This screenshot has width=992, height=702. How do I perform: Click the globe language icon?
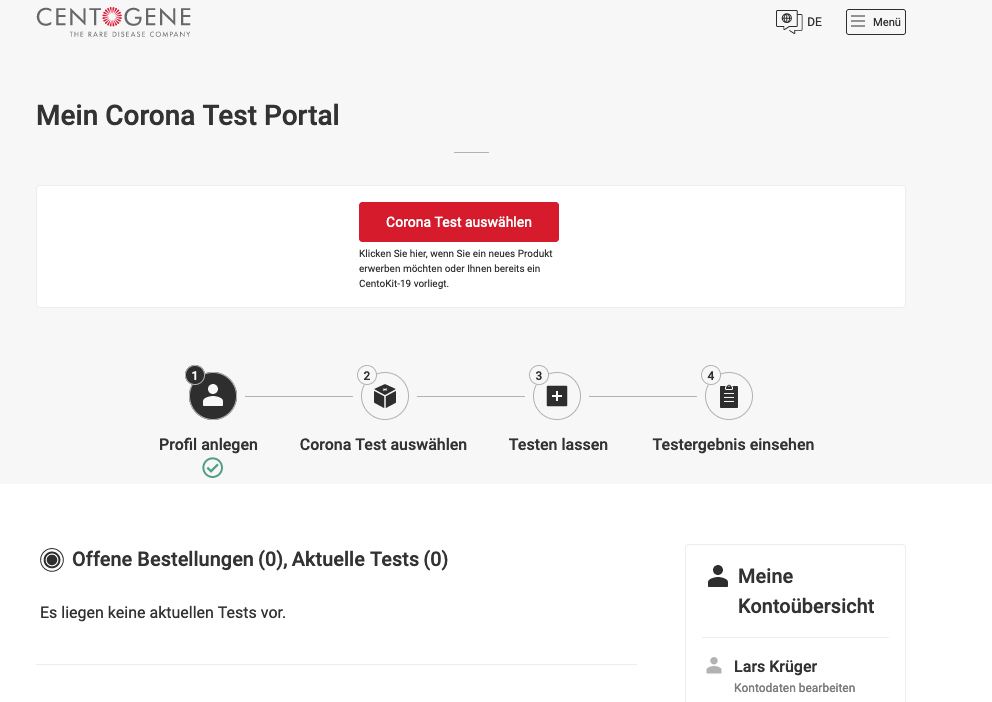[x=789, y=21]
